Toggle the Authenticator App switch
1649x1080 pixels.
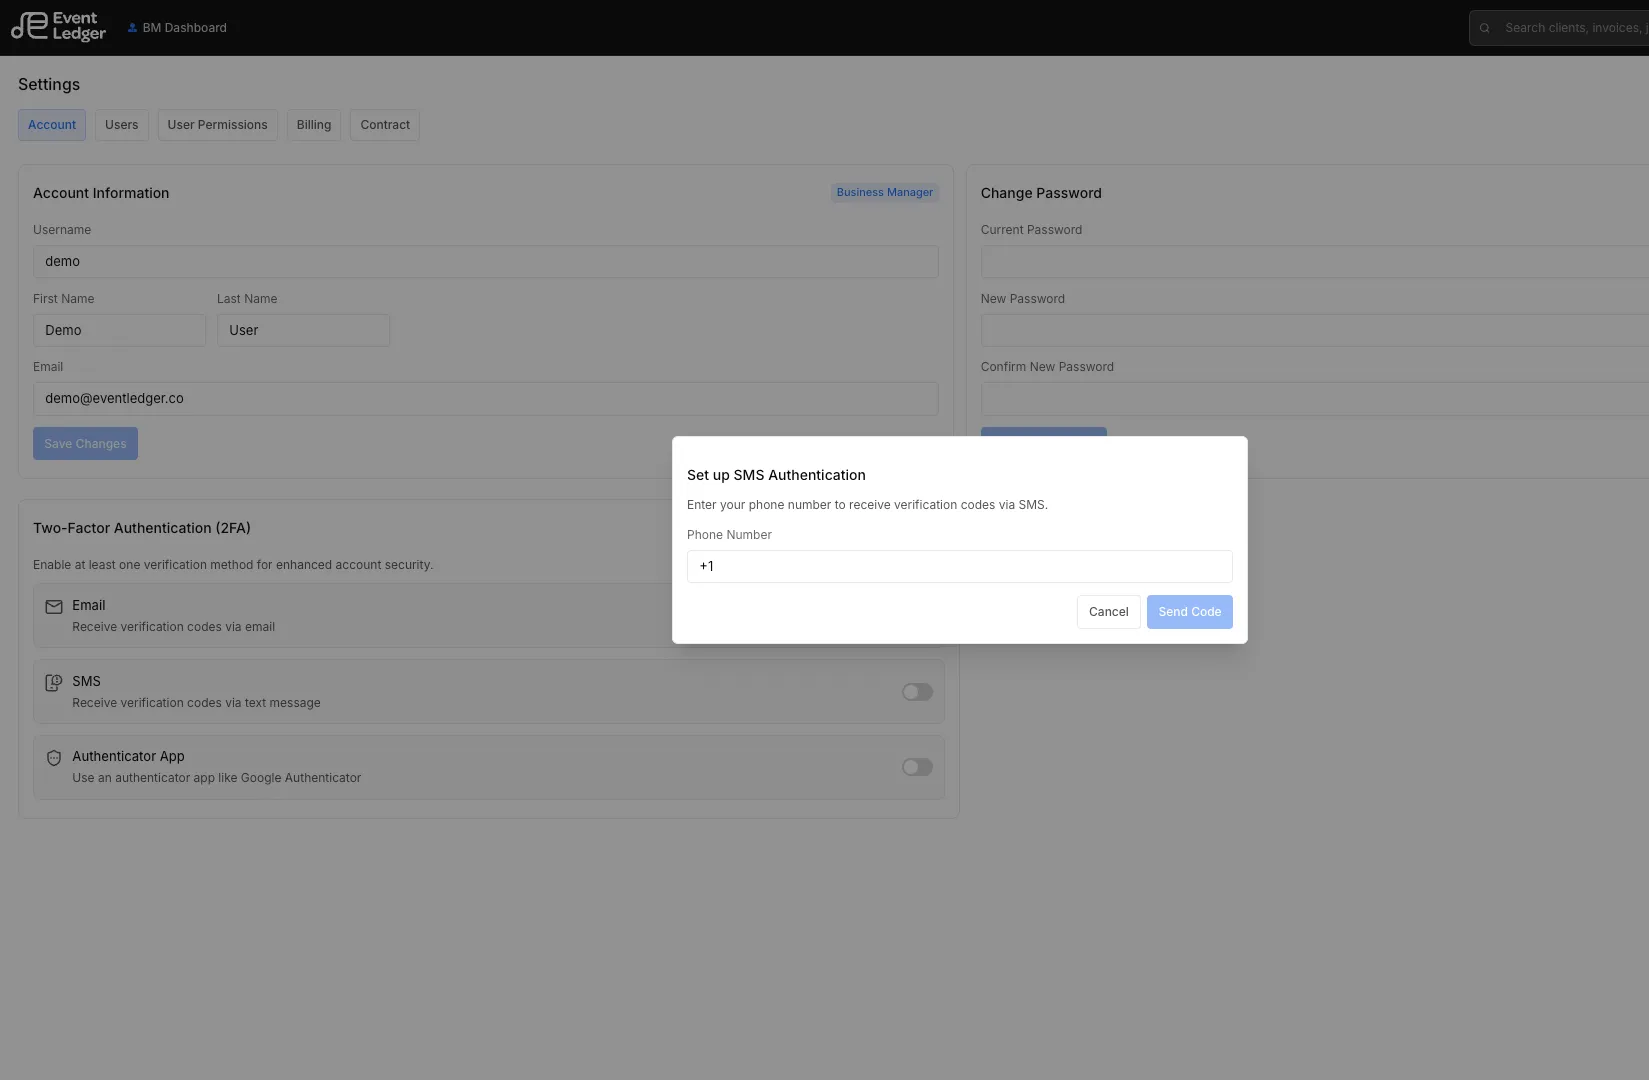point(917,767)
